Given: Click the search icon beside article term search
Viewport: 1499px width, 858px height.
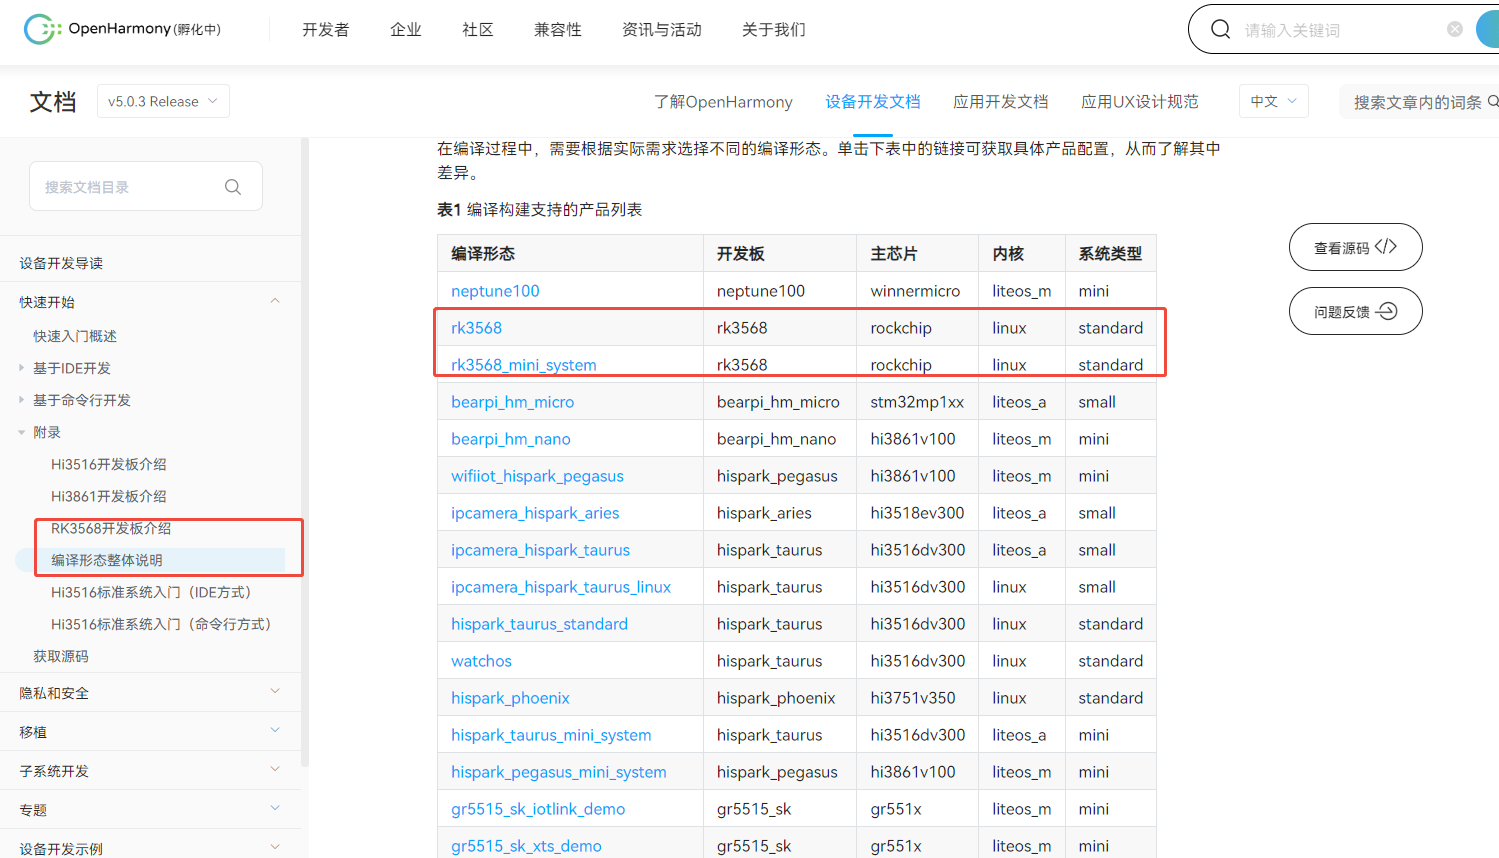Looking at the screenshot, I should [x=1493, y=101].
